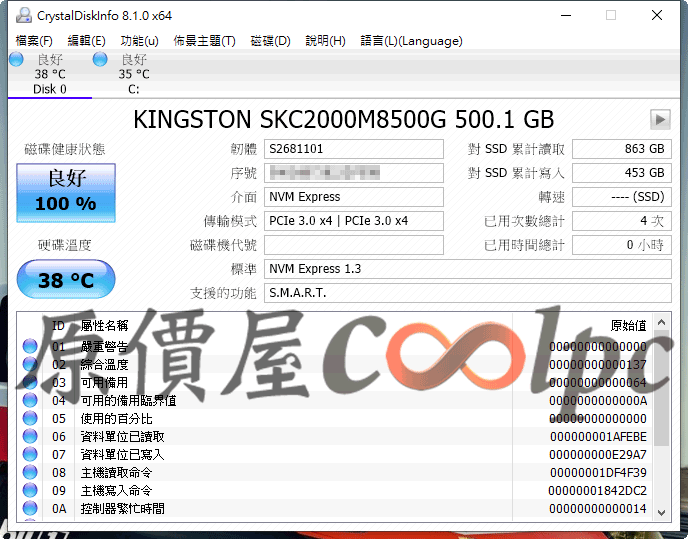Minimize the CrystalDiskInfo window
Viewport: 688px width, 539px height.
(x=566, y=15)
